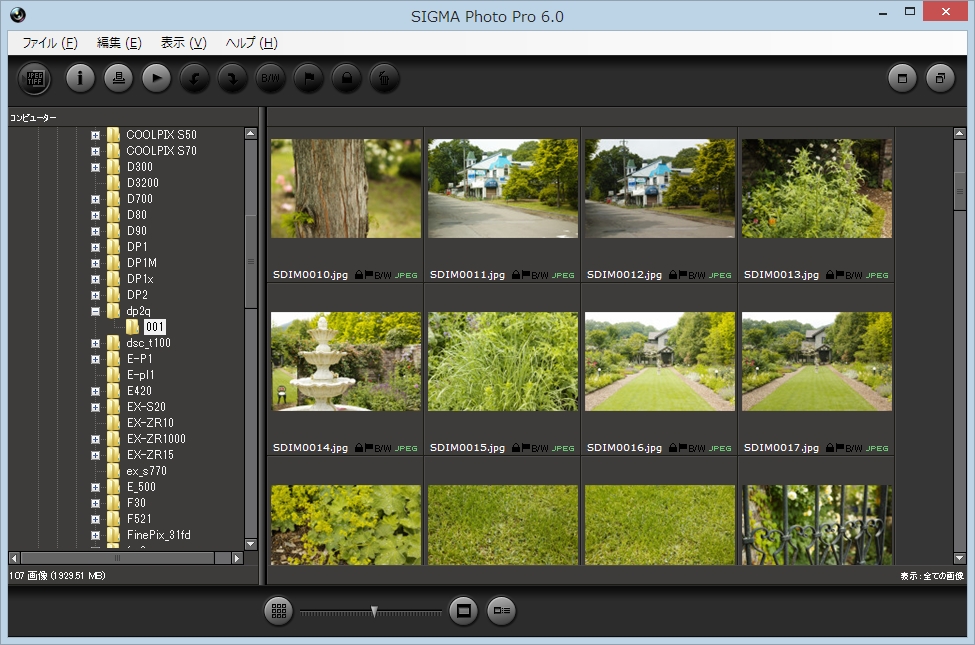
Task: Toggle the flag mark on selected images
Action: tap(308, 79)
